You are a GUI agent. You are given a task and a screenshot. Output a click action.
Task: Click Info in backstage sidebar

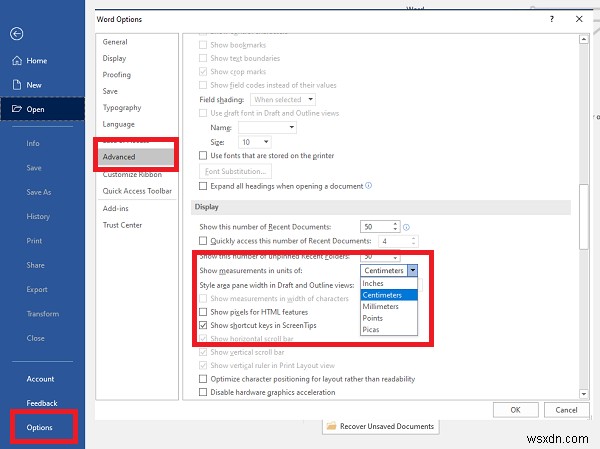coord(33,143)
